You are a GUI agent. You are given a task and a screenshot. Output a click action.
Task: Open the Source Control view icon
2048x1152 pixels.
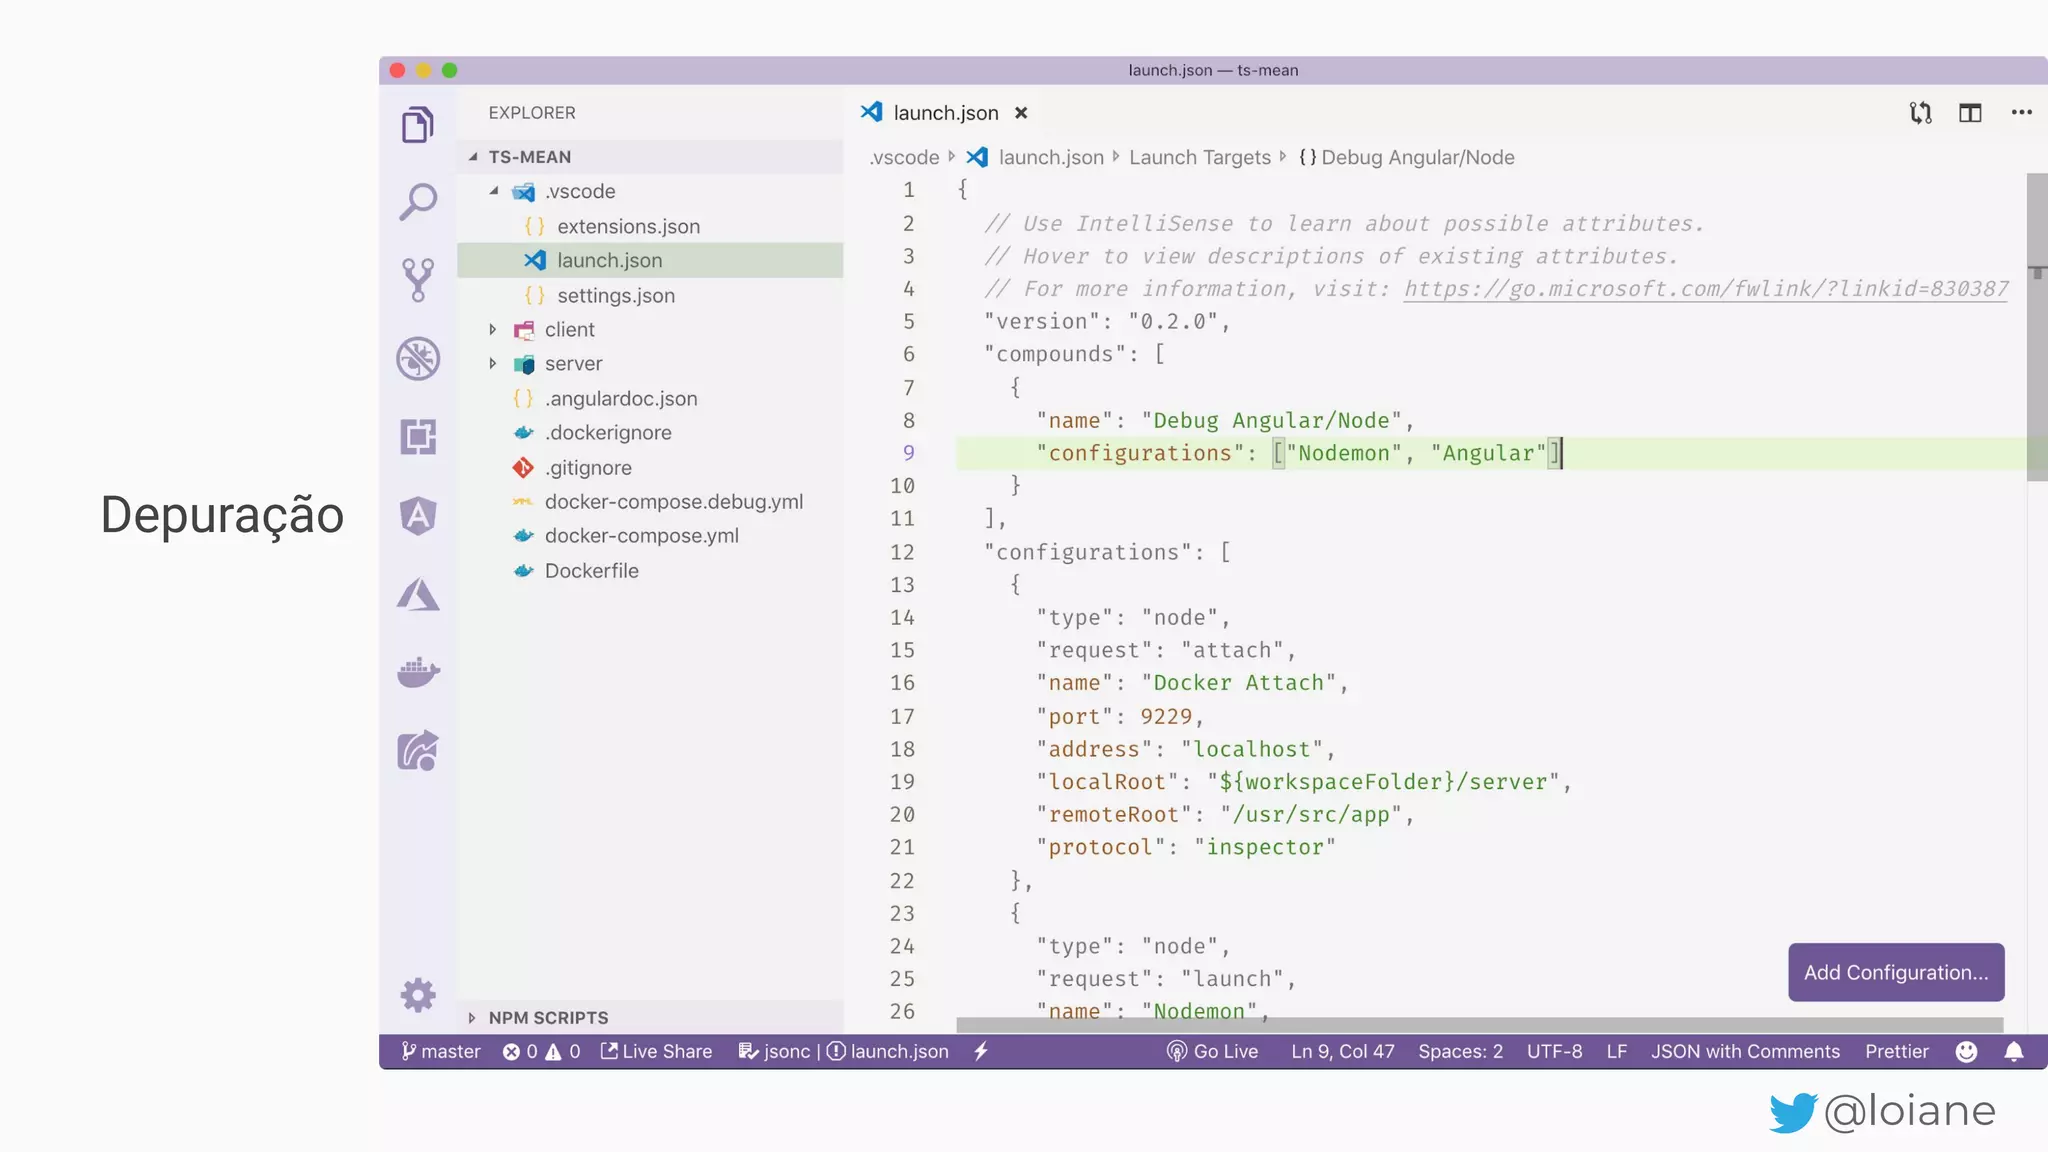418,280
